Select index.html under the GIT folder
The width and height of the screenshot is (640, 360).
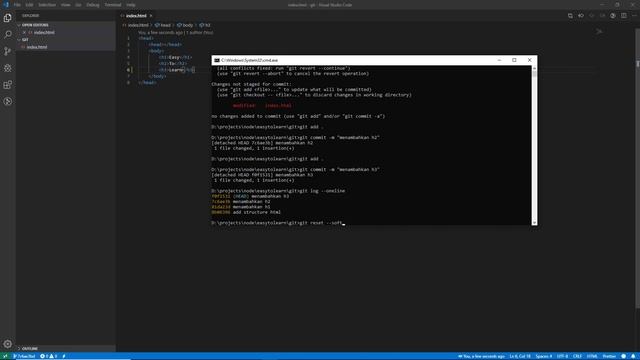(65, 47)
